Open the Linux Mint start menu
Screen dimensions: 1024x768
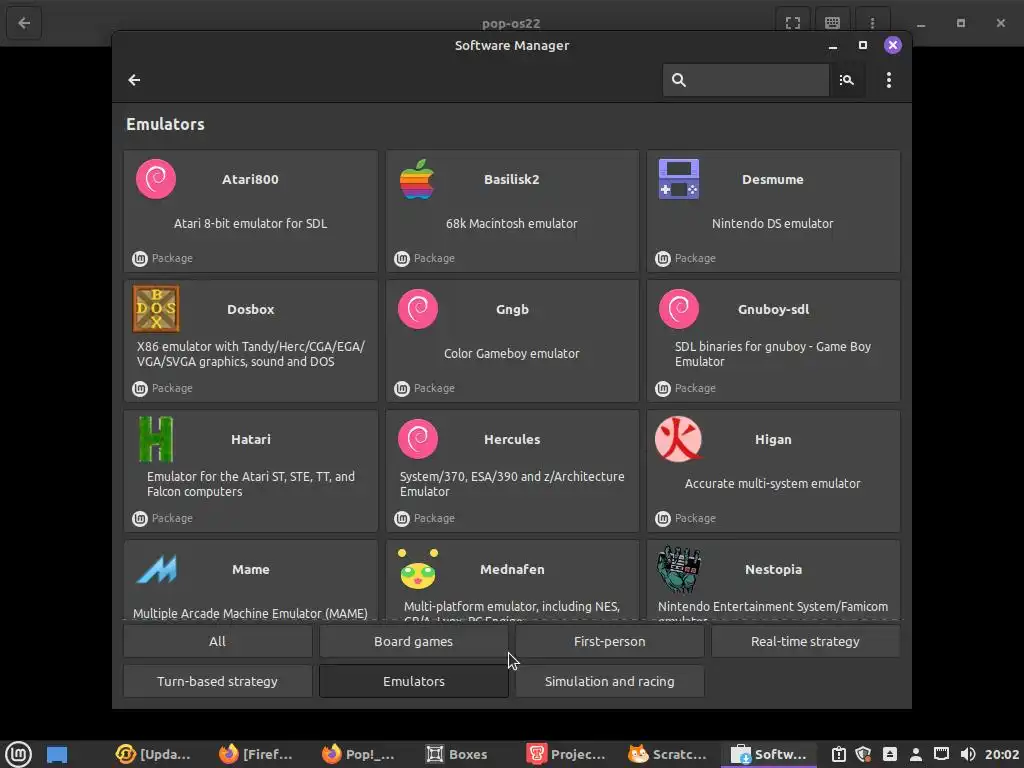coord(18,754)
